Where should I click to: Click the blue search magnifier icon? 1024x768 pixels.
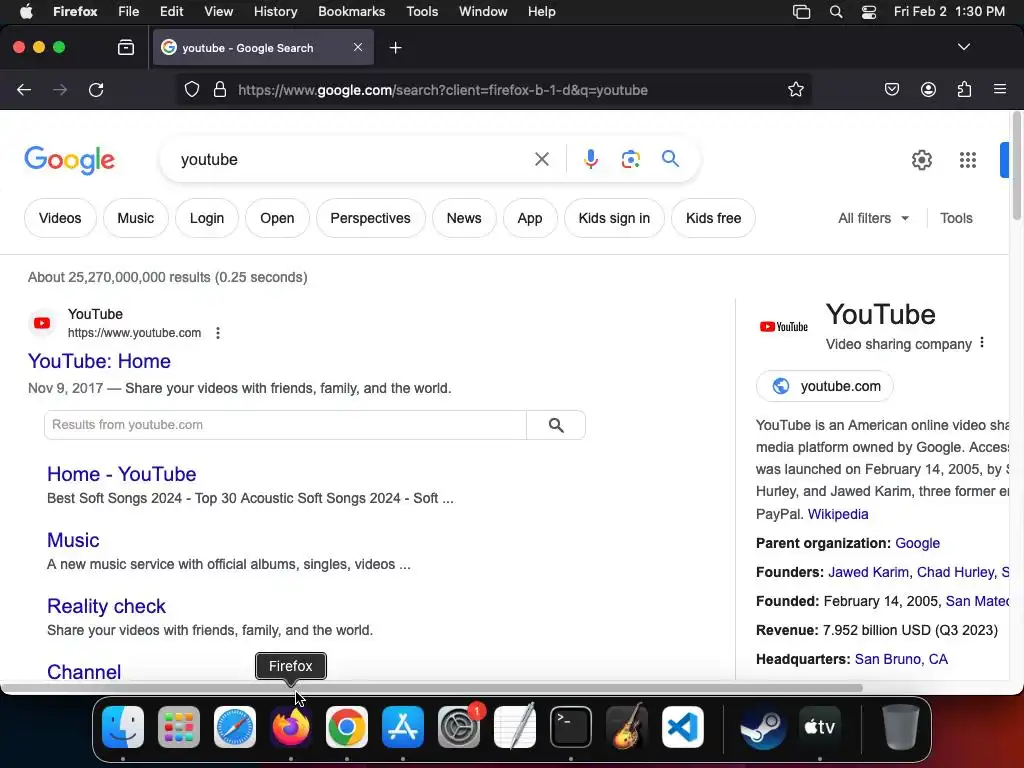670,159
